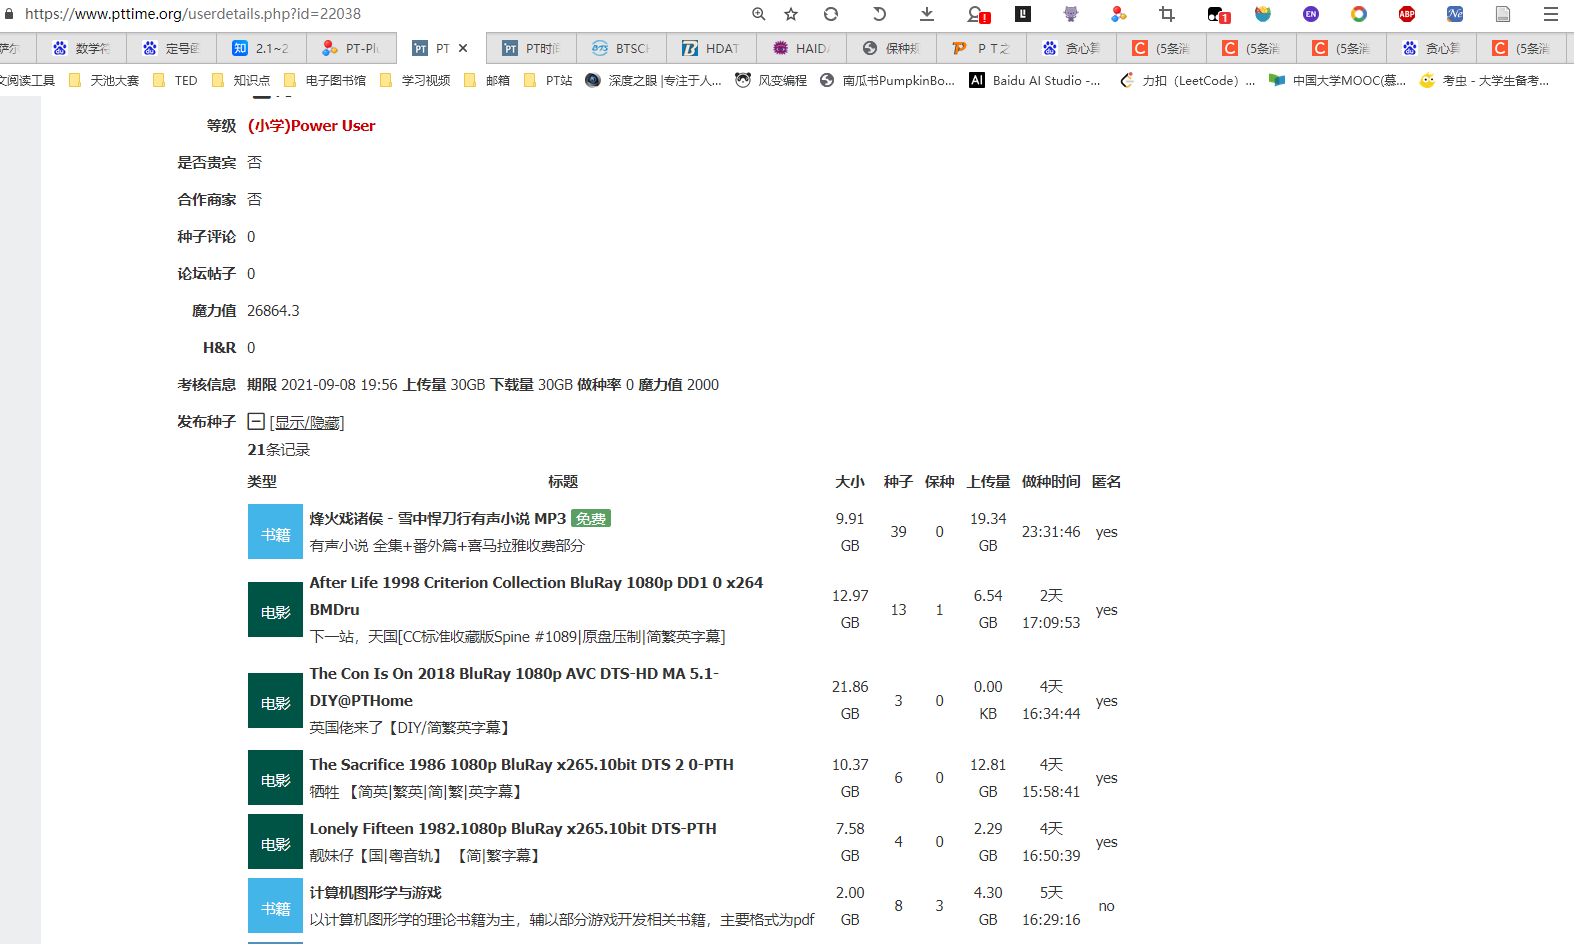Click the 显示/隐藏 toggle link
The height and width of the screenshot is (944, 1574).
point(307,423)
